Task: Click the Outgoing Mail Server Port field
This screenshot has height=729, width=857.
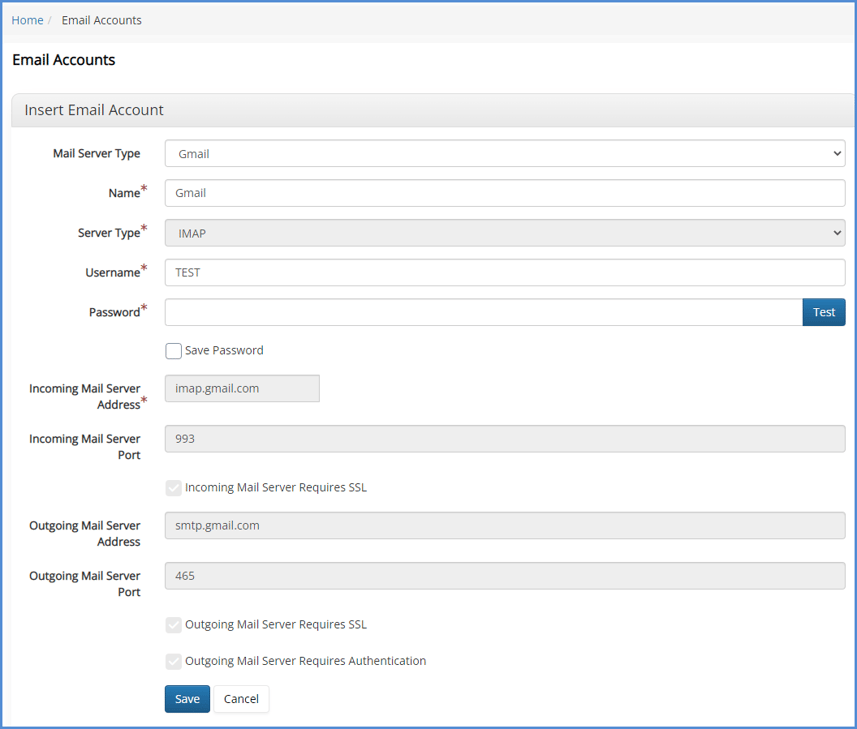Action: [504, 575]
